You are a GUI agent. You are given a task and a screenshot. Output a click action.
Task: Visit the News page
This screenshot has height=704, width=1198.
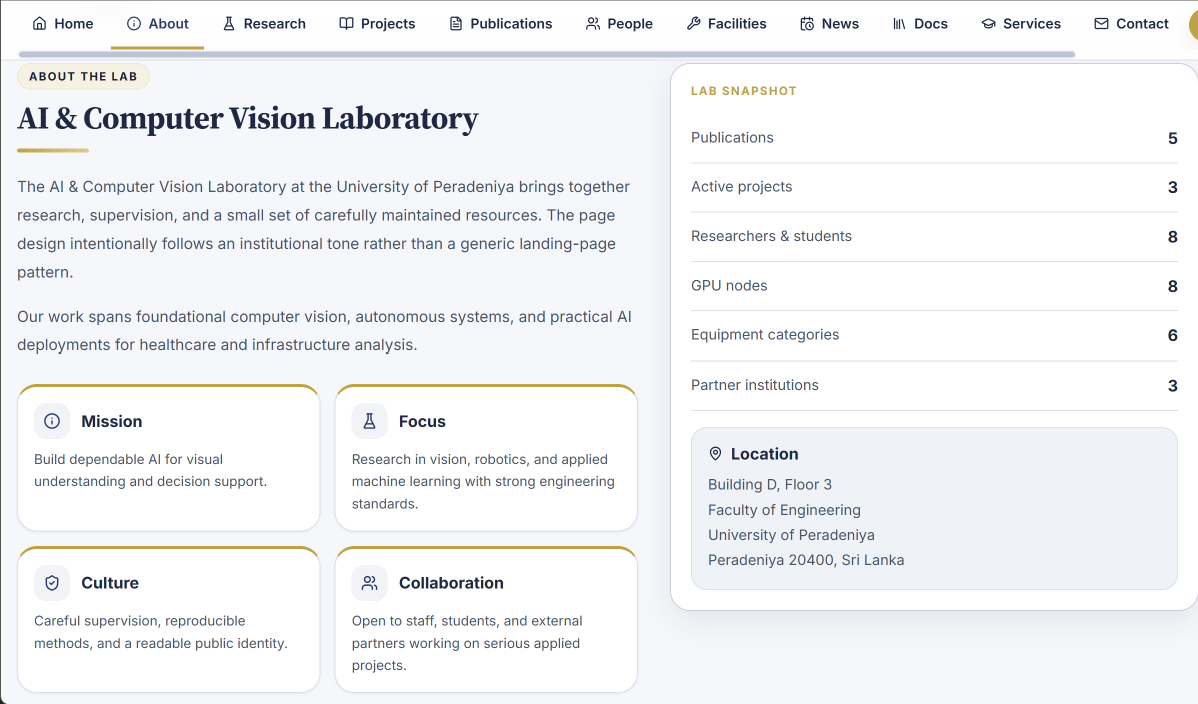(830, 24)
